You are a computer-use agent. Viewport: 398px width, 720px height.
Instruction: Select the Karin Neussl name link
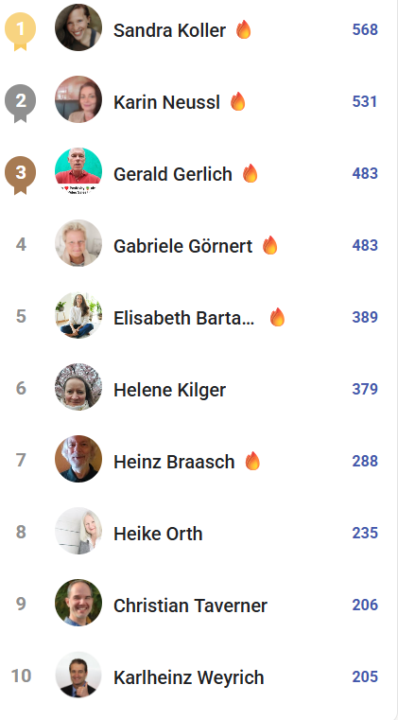[x=167, y=102]
